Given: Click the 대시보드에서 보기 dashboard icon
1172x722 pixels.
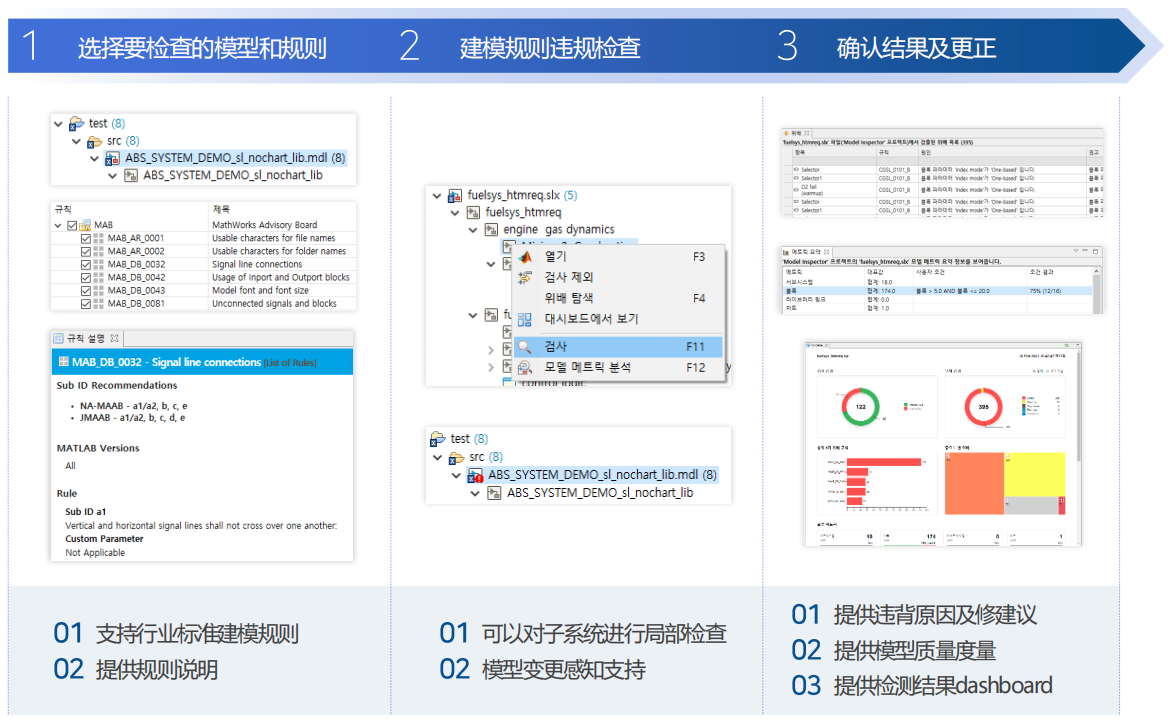Looking at the screenshot, I should click(525, 319).
